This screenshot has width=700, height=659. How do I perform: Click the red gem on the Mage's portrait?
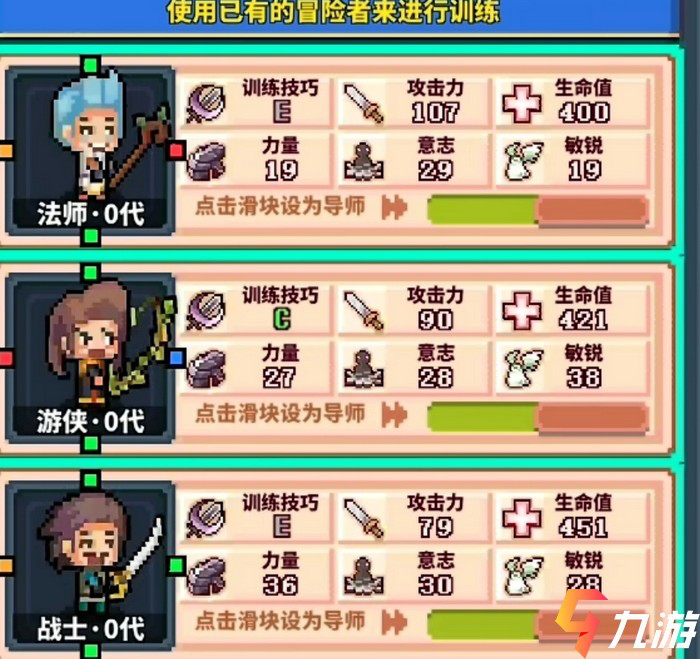[177, 150]
